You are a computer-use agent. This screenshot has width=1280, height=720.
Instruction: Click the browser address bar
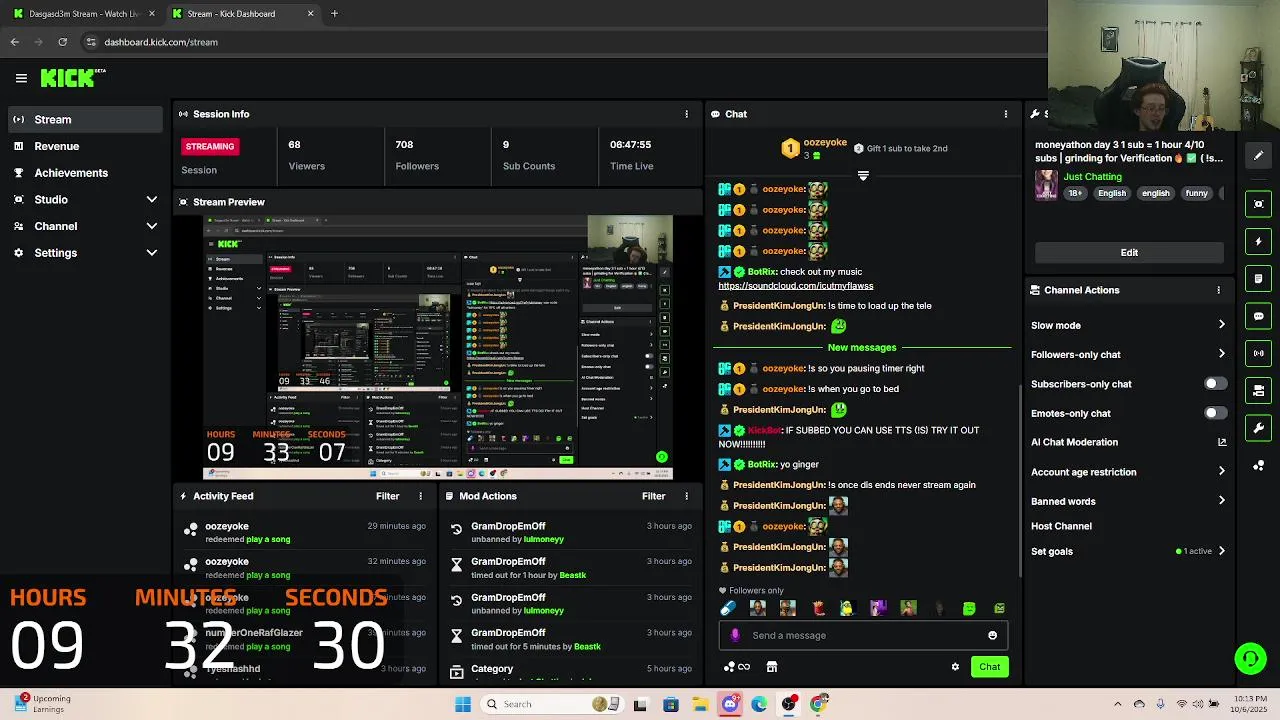tap(560, 42)
